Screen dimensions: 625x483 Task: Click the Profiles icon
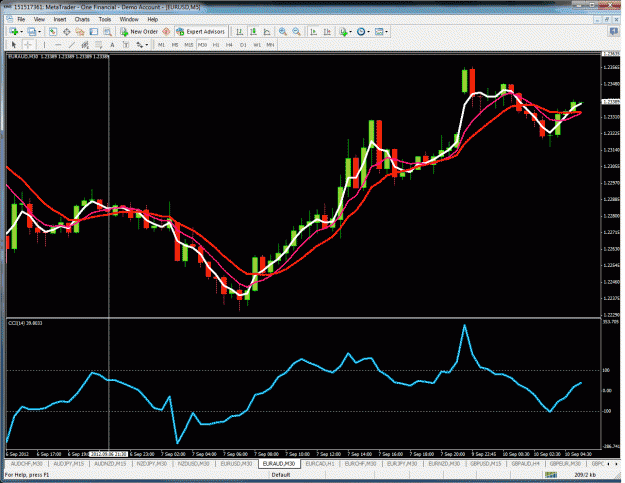click(32, 31)
